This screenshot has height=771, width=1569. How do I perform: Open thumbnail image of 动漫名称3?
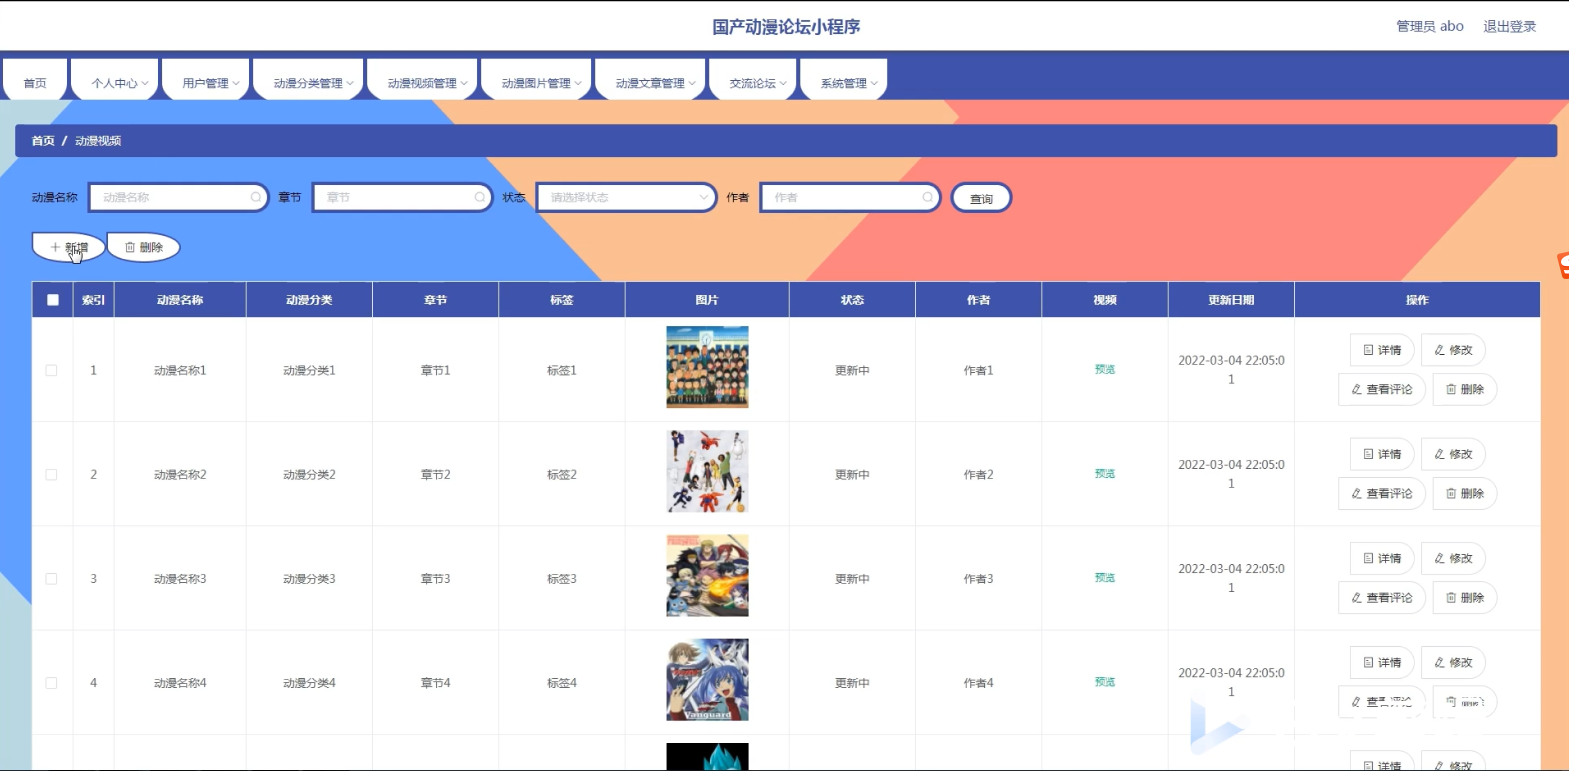(707, 575)
